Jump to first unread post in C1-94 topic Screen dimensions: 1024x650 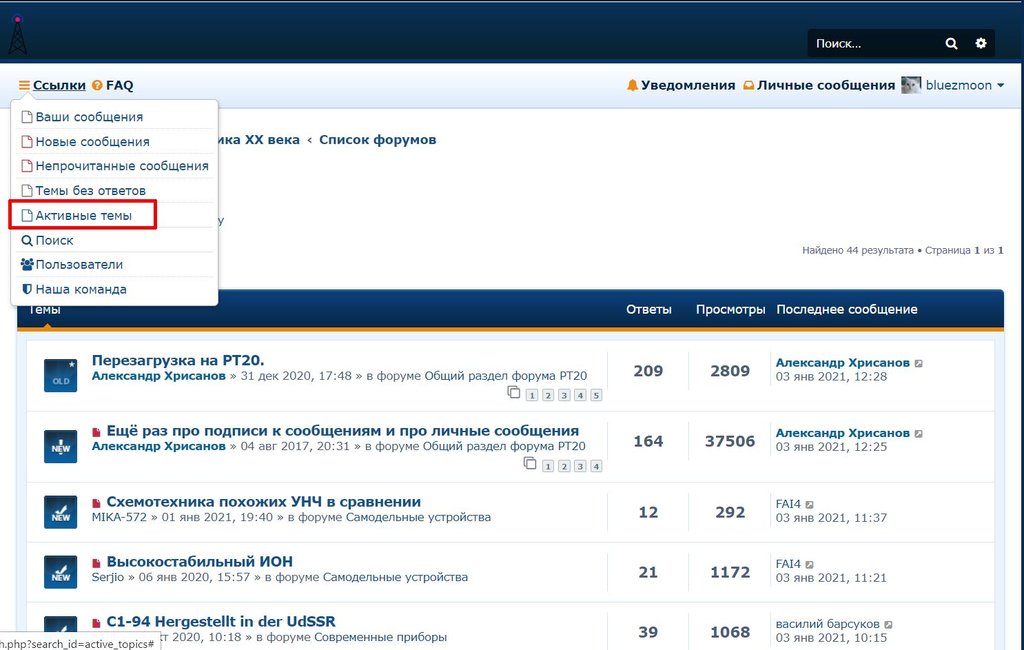[97, 623]
